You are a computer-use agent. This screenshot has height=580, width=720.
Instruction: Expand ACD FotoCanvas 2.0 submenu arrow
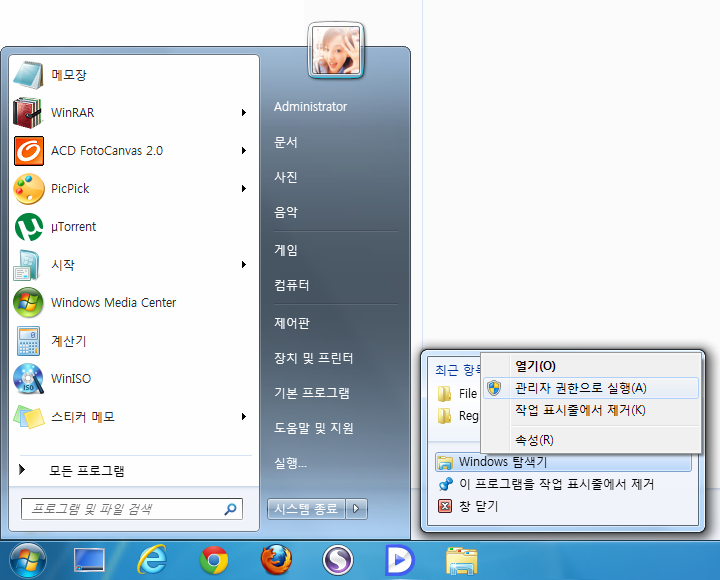coord(243,151)
